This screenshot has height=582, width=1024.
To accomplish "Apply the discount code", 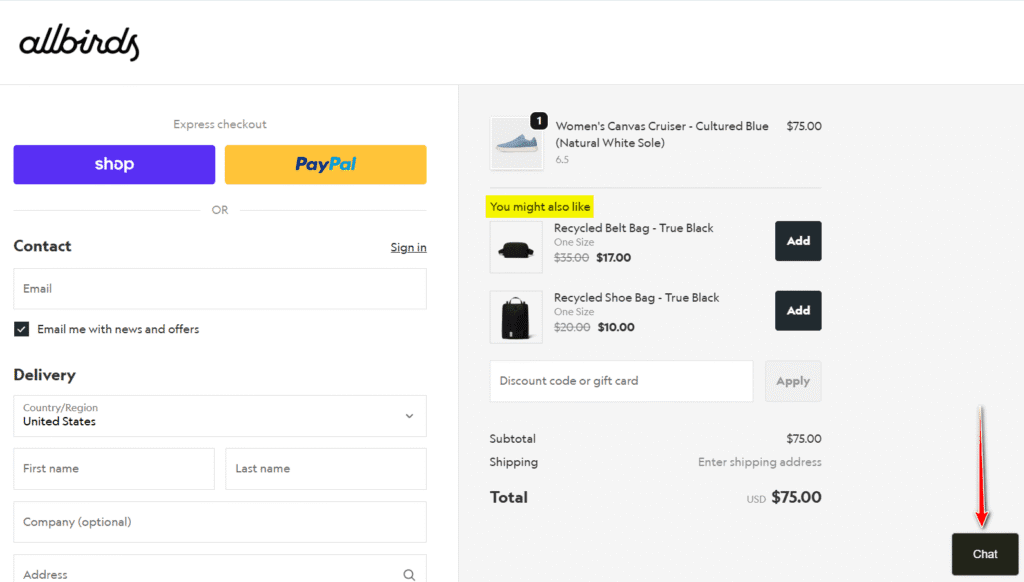I will click(x=793, y=381).
